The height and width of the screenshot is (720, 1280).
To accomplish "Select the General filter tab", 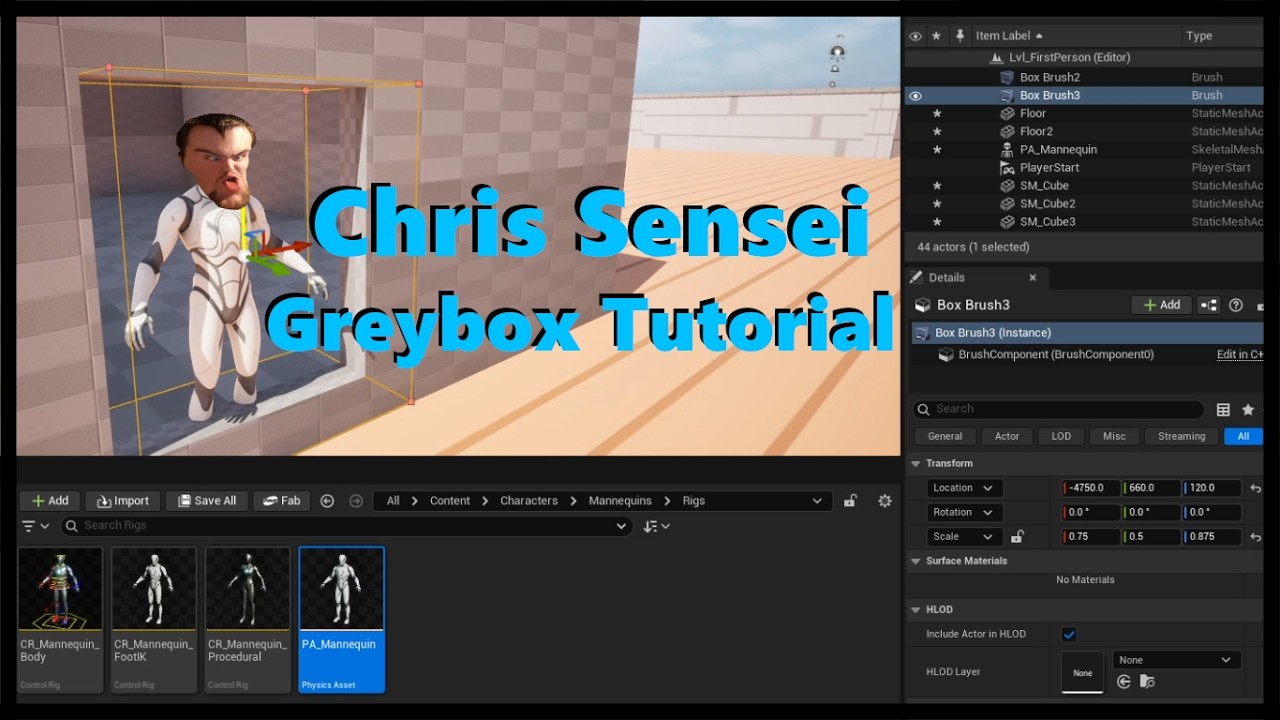I will click(x=945, y=436).
